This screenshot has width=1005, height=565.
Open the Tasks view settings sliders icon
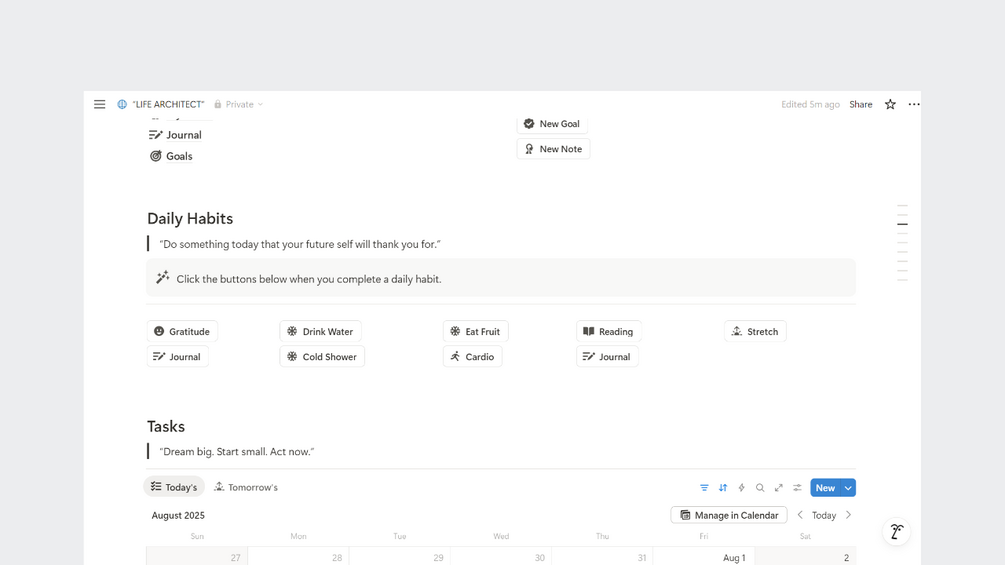click(797, 488)
